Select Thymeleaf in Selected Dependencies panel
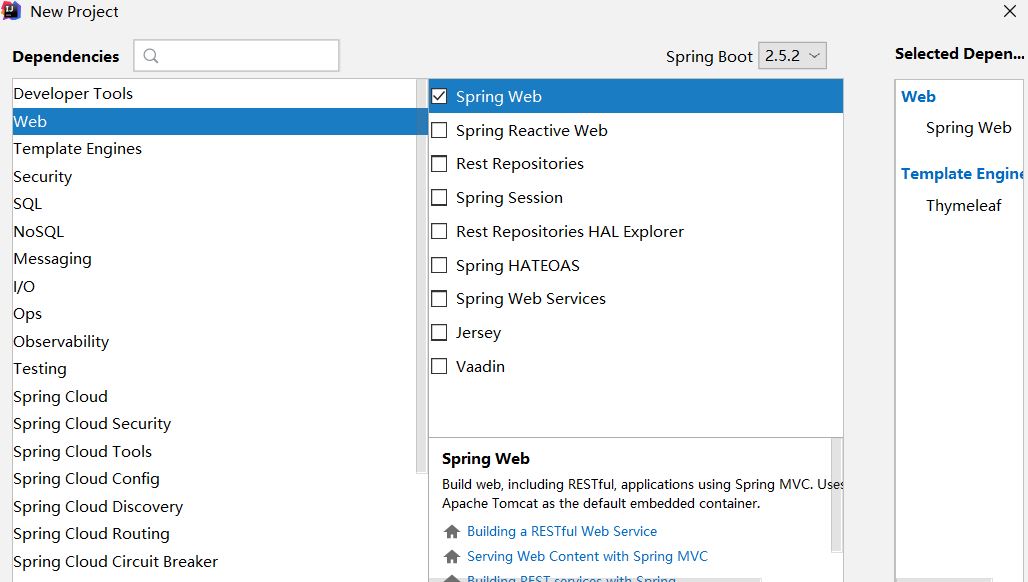The width and height of the screenshot is (1028, 582). click(x=963, y=206)
